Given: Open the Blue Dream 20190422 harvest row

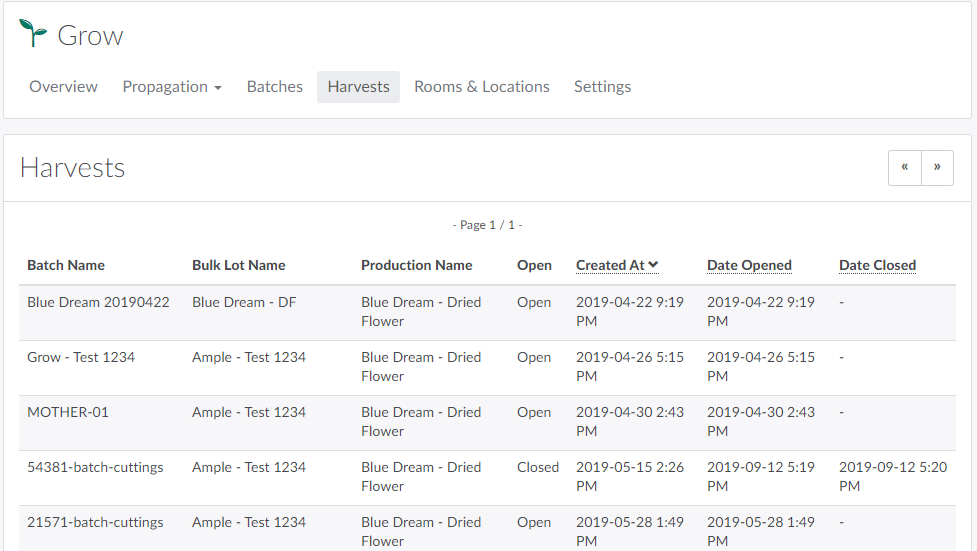Looking at the screenshot, I should (98, 302).
